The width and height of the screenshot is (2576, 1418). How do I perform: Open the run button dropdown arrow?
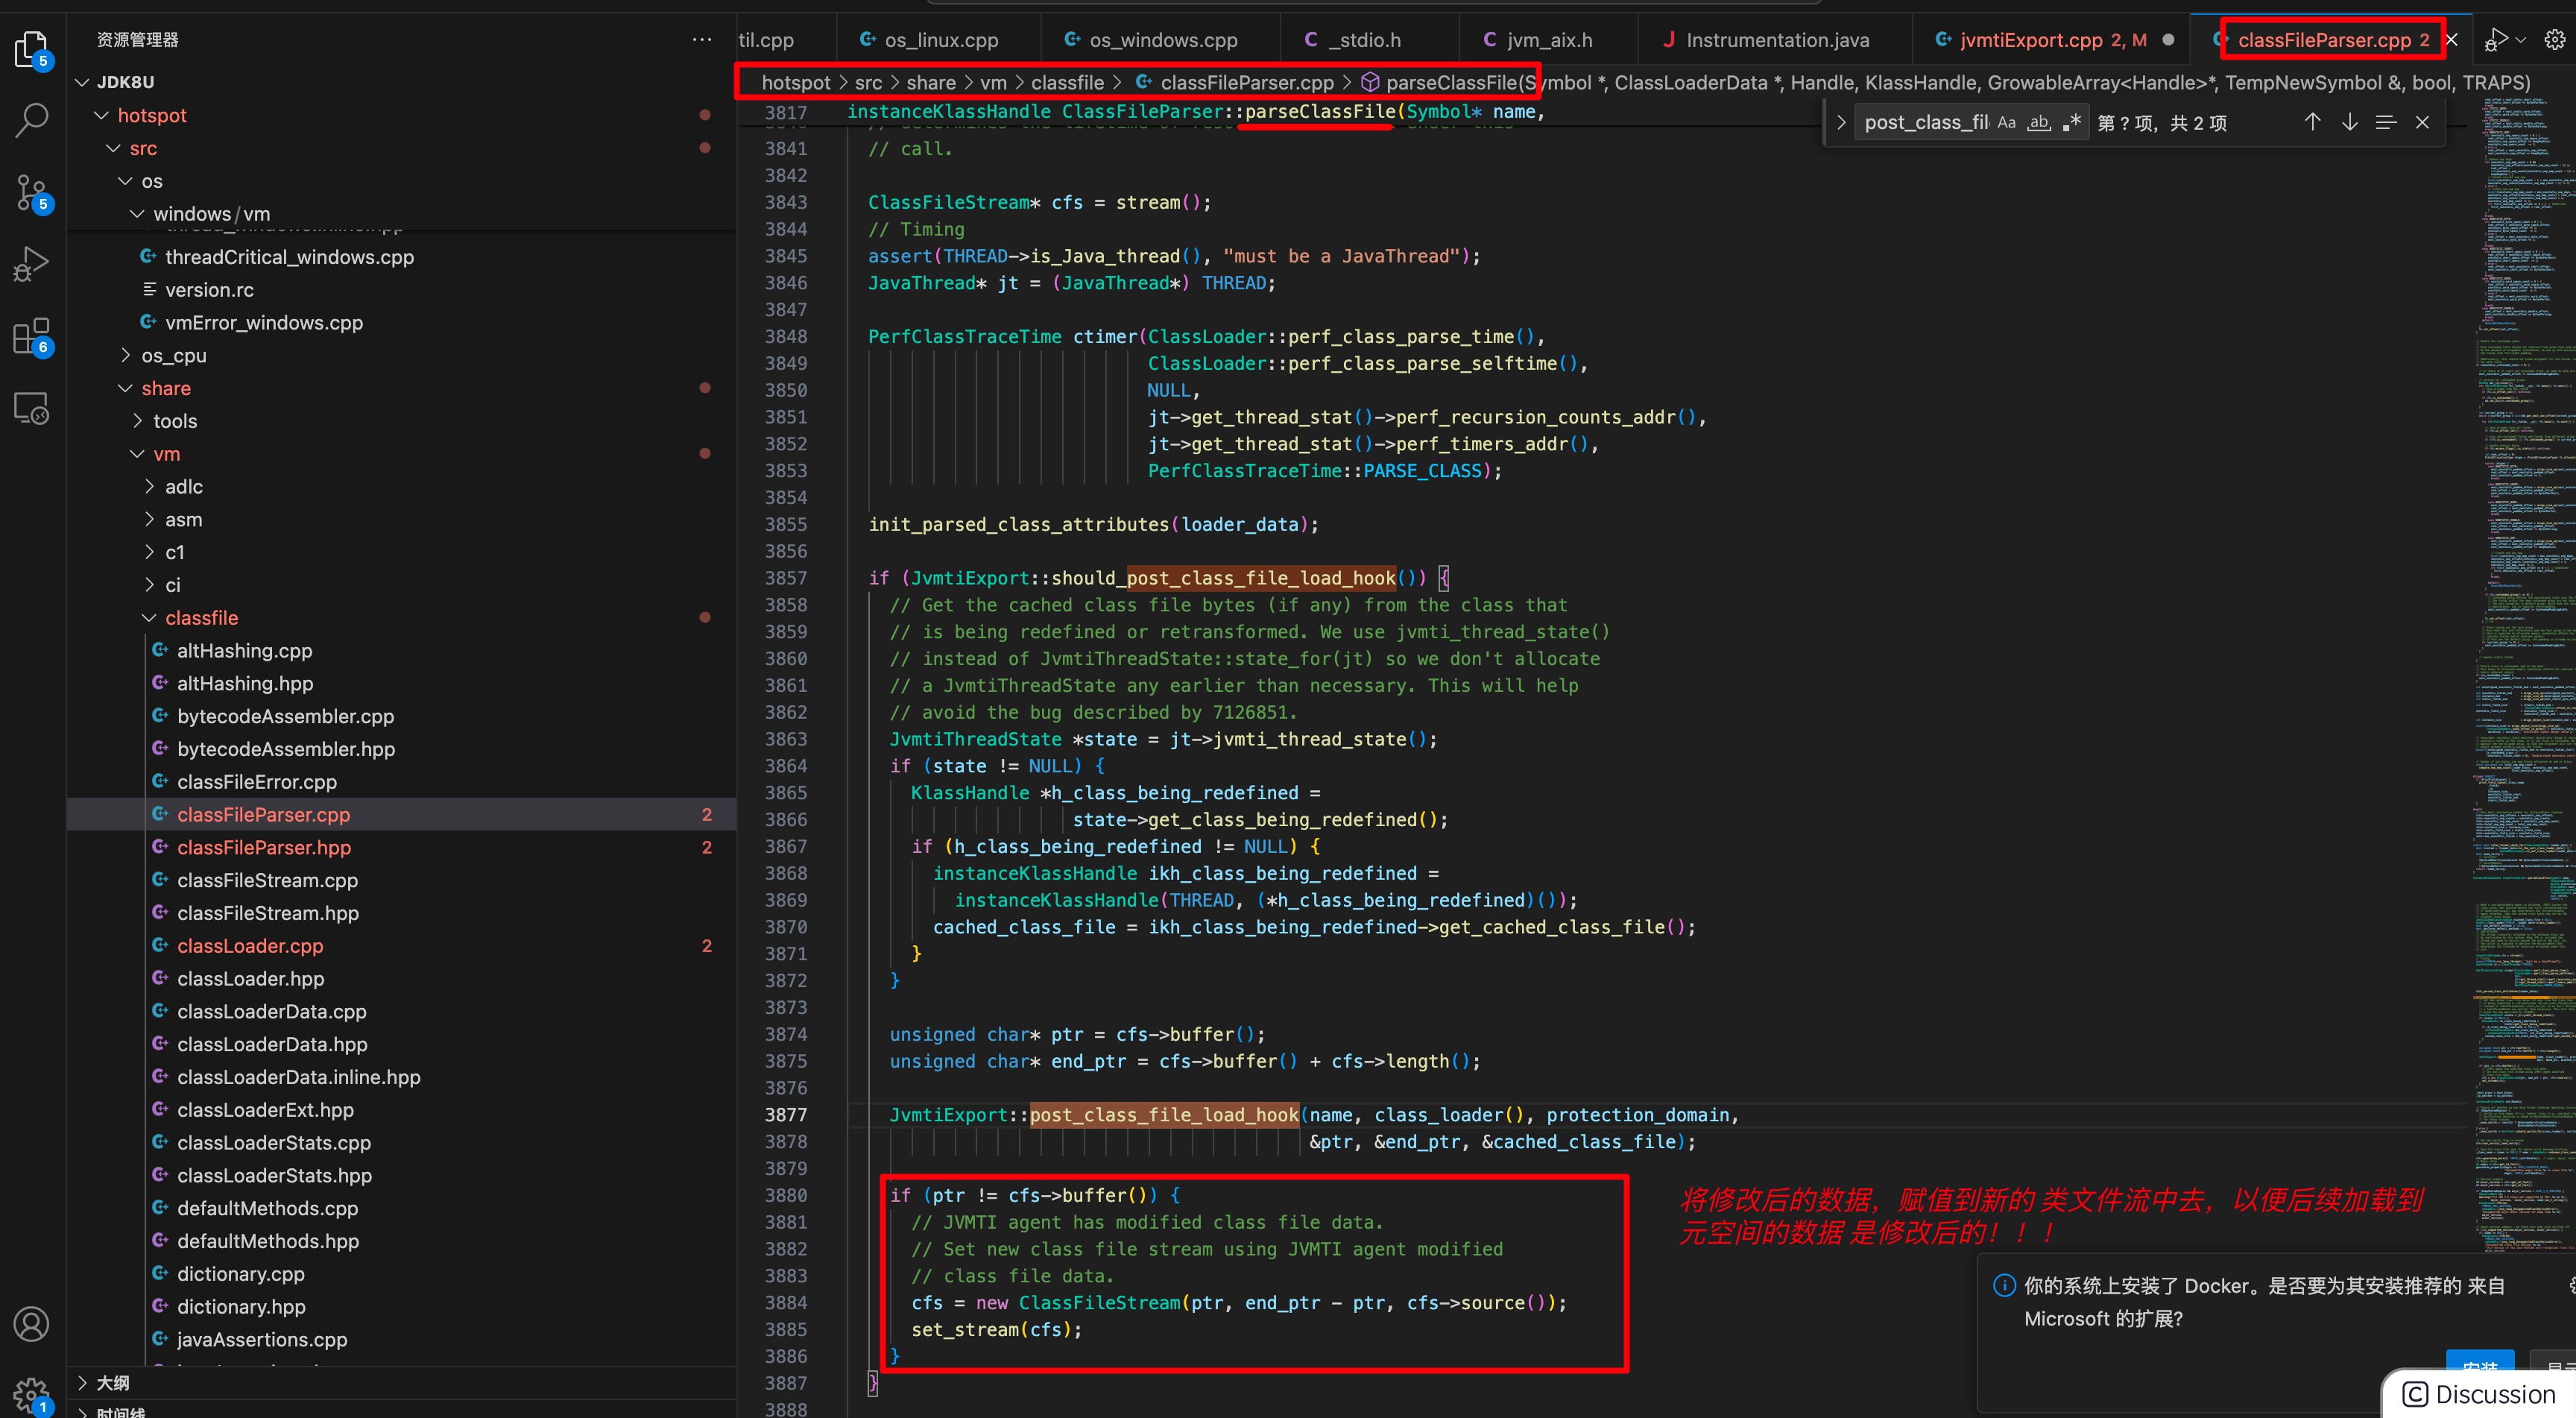click(x=2521, y=40)
